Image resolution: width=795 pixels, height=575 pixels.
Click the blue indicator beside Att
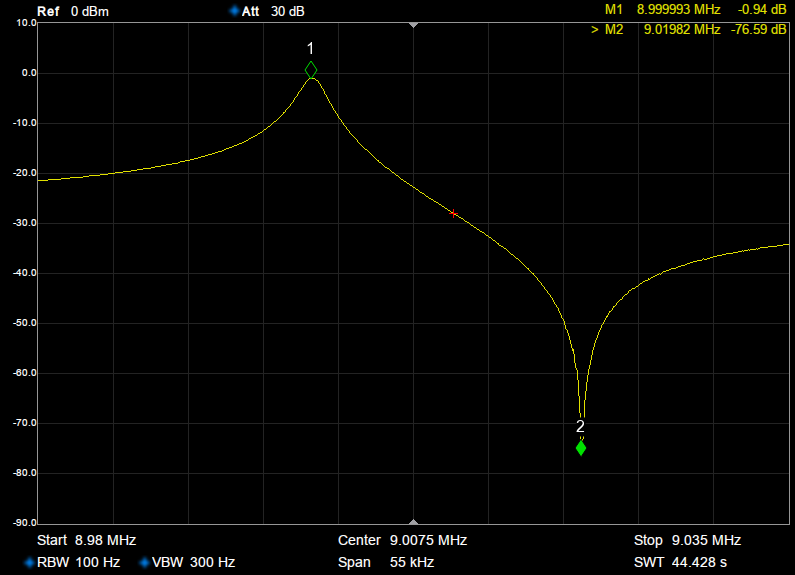(234, 11)
